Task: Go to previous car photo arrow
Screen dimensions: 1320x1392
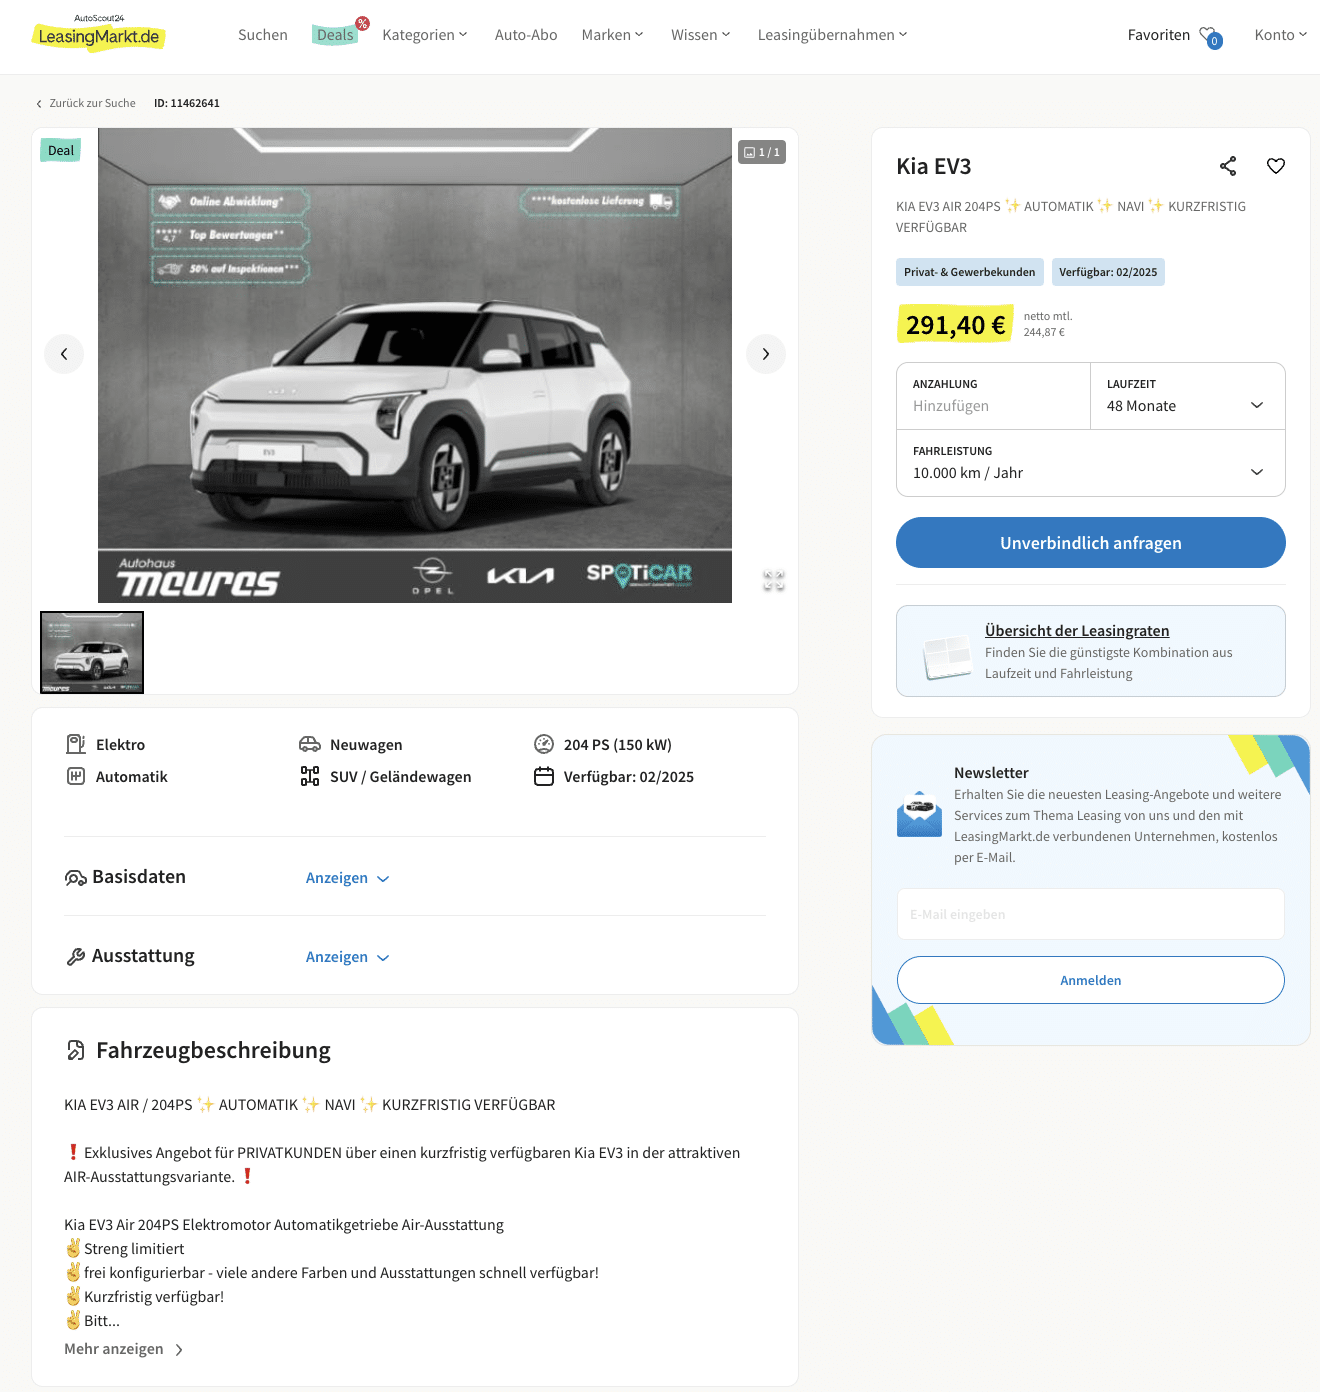Action: click(64, 354)
